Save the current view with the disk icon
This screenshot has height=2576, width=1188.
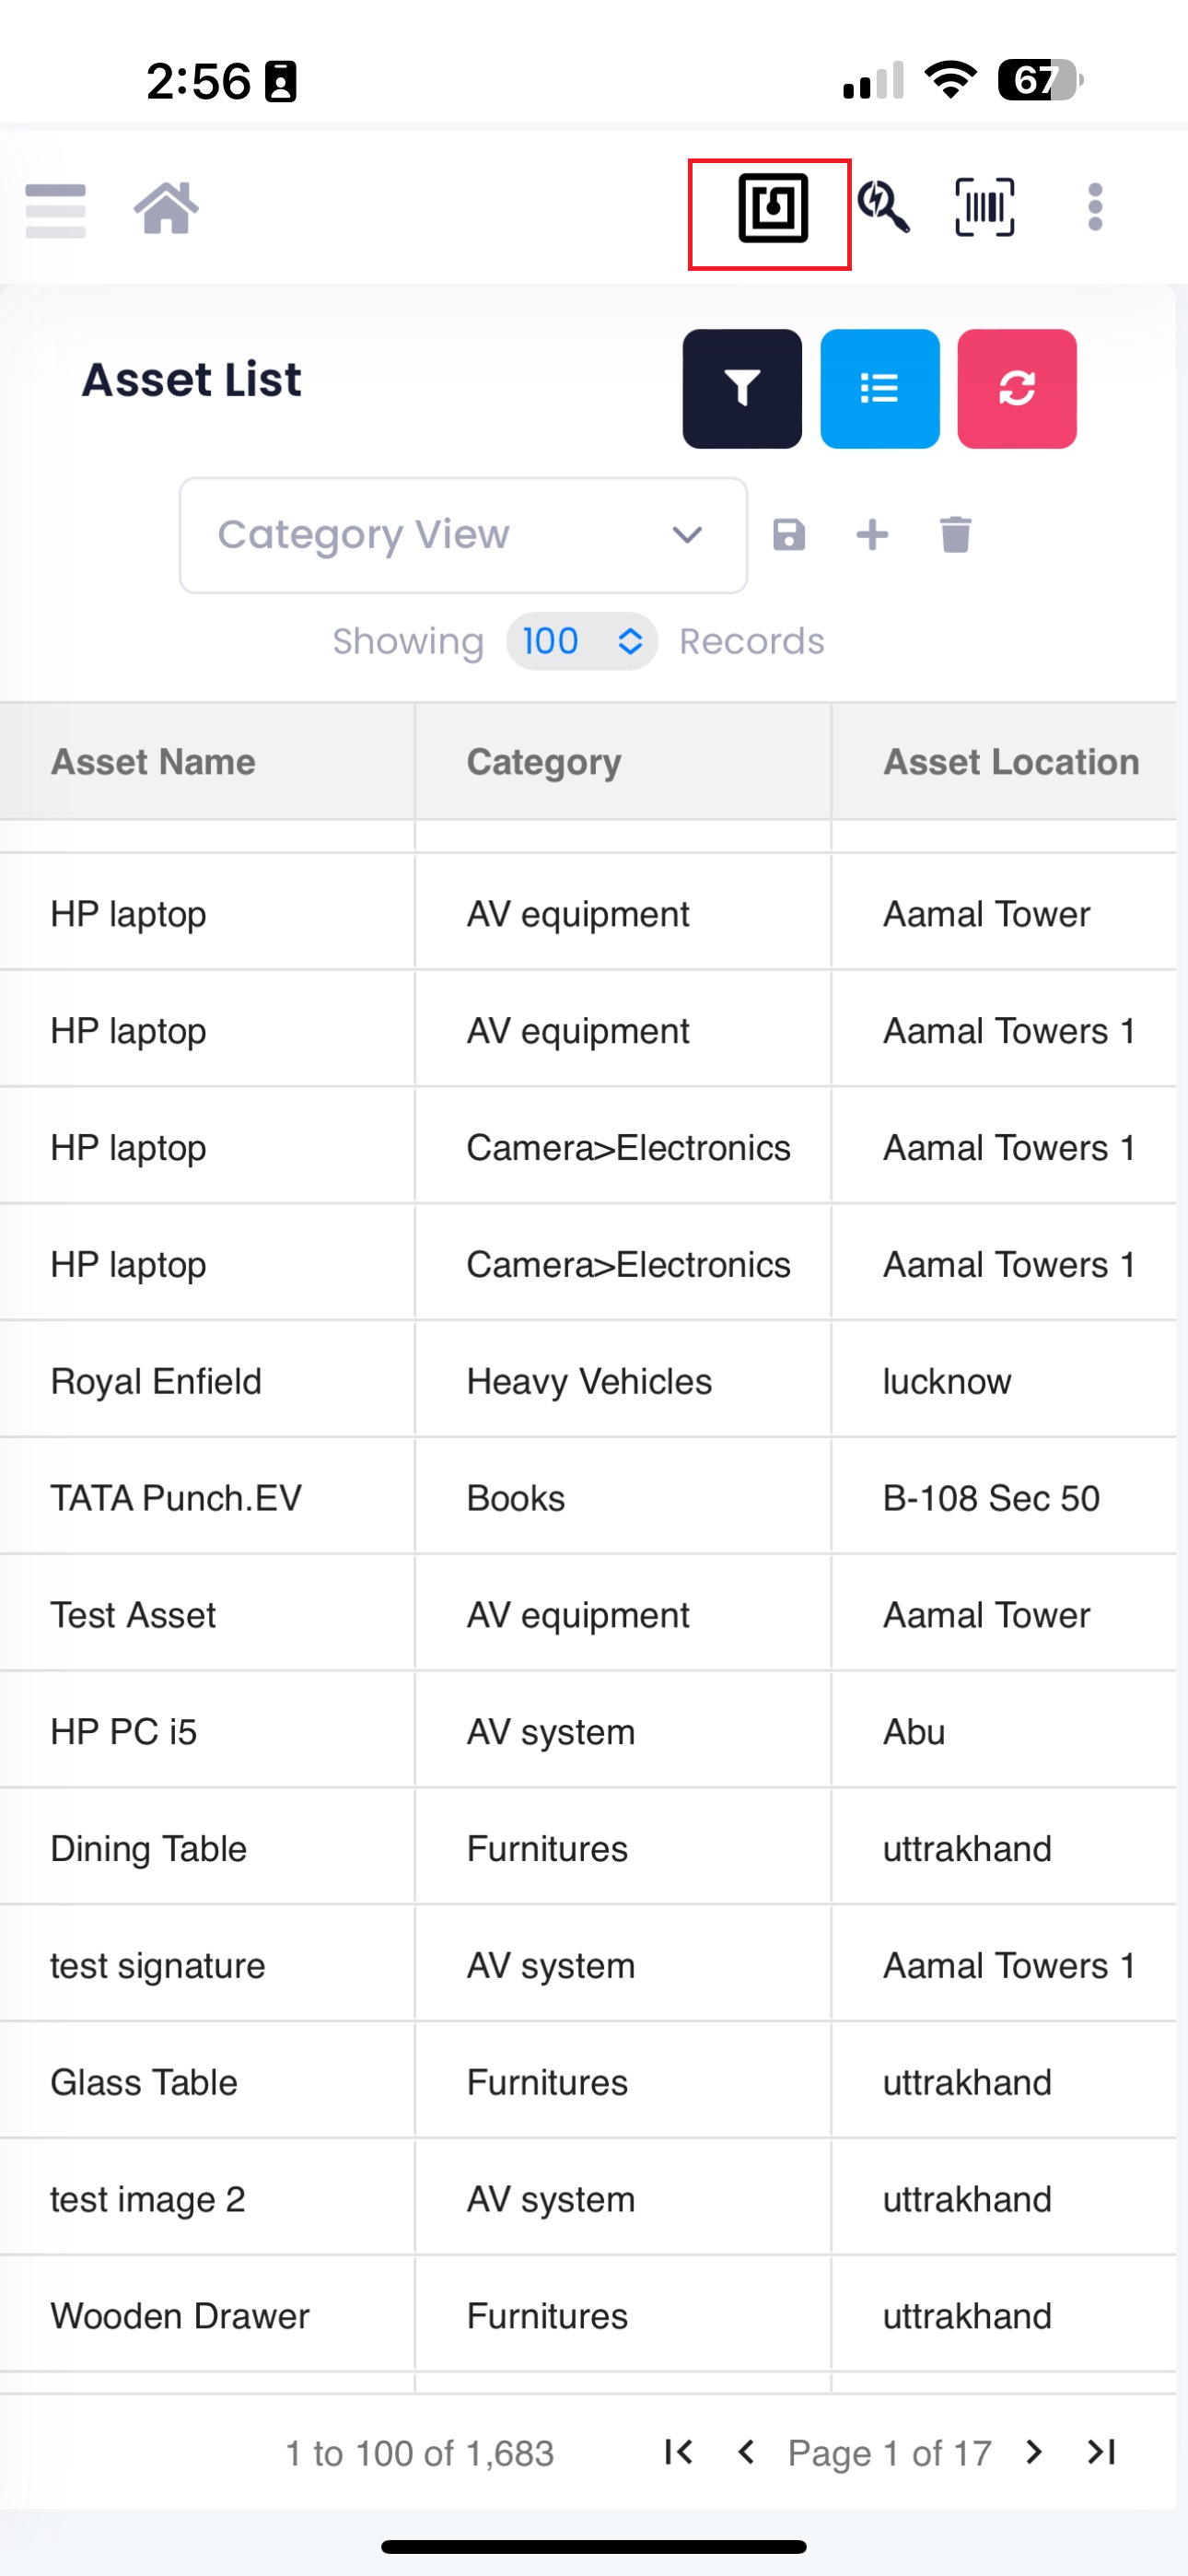(x=789, y=535)
